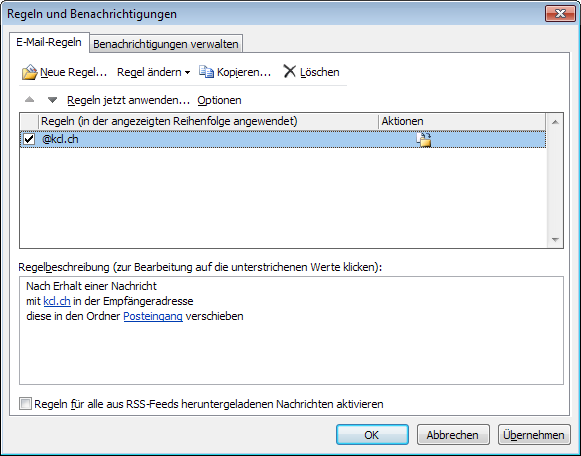
Task: Open Optionen in the toolbar
Action: pyautogui.click(x=219, y=100)
